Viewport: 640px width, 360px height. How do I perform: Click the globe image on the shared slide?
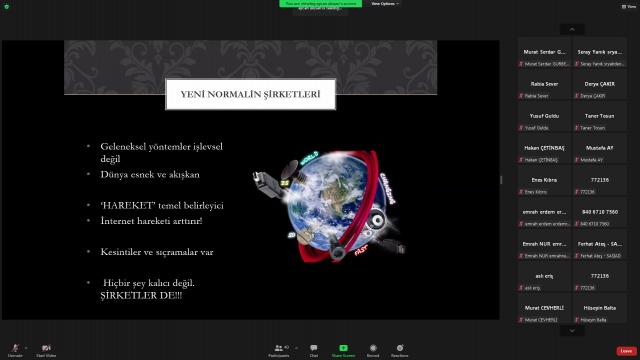pos(330,206)
